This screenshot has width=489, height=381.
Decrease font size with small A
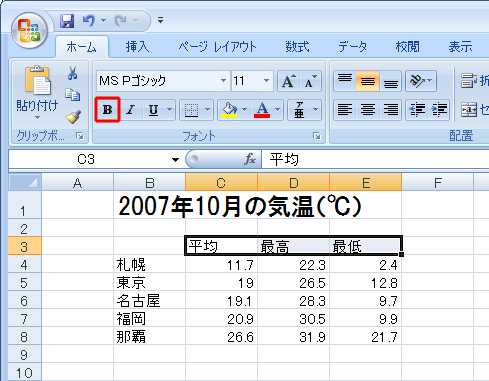(x=310, y=81)
